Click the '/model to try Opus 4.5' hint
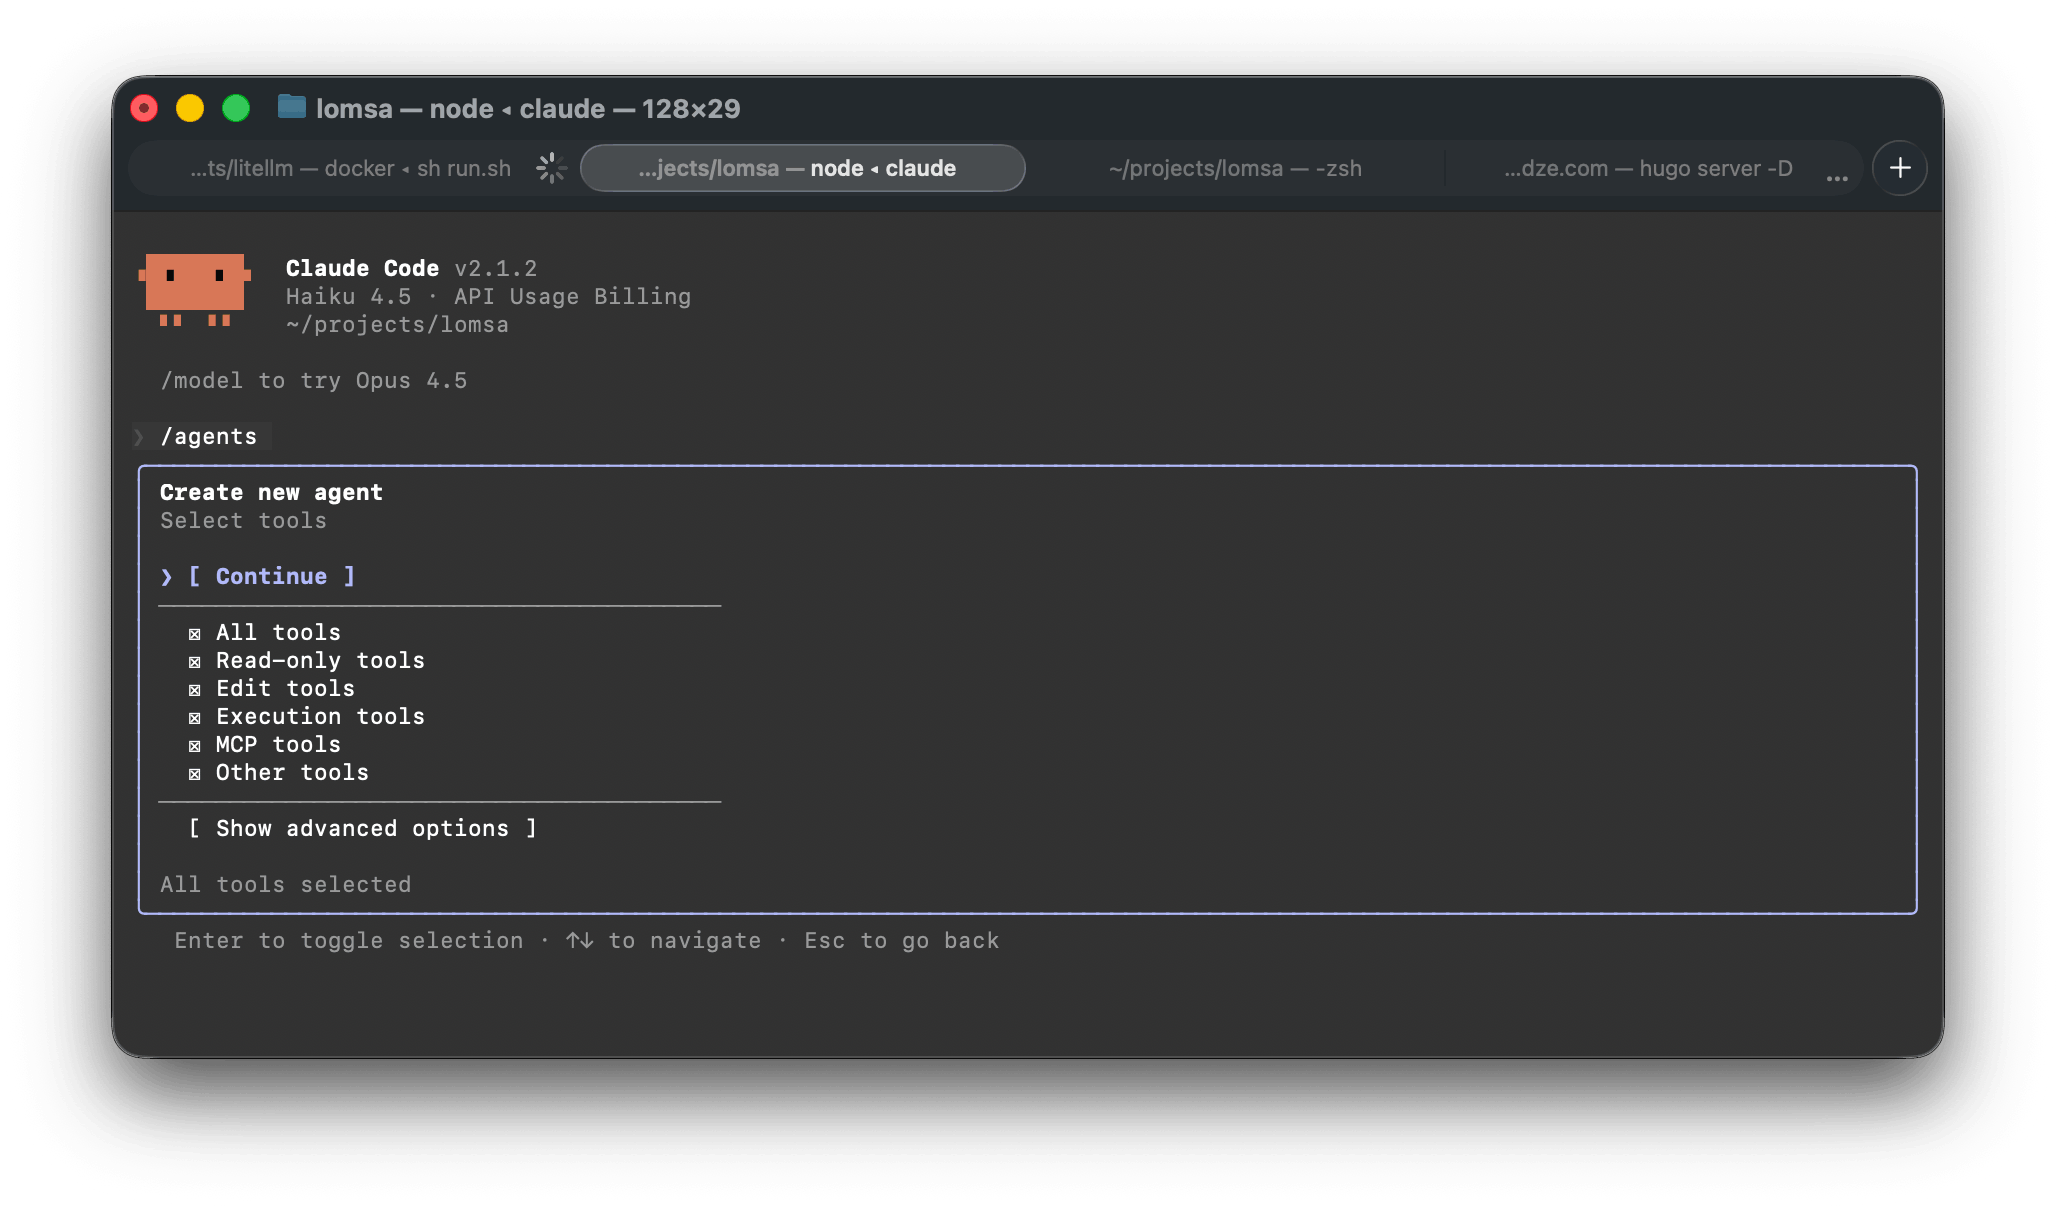 click(x=314, y=381)
